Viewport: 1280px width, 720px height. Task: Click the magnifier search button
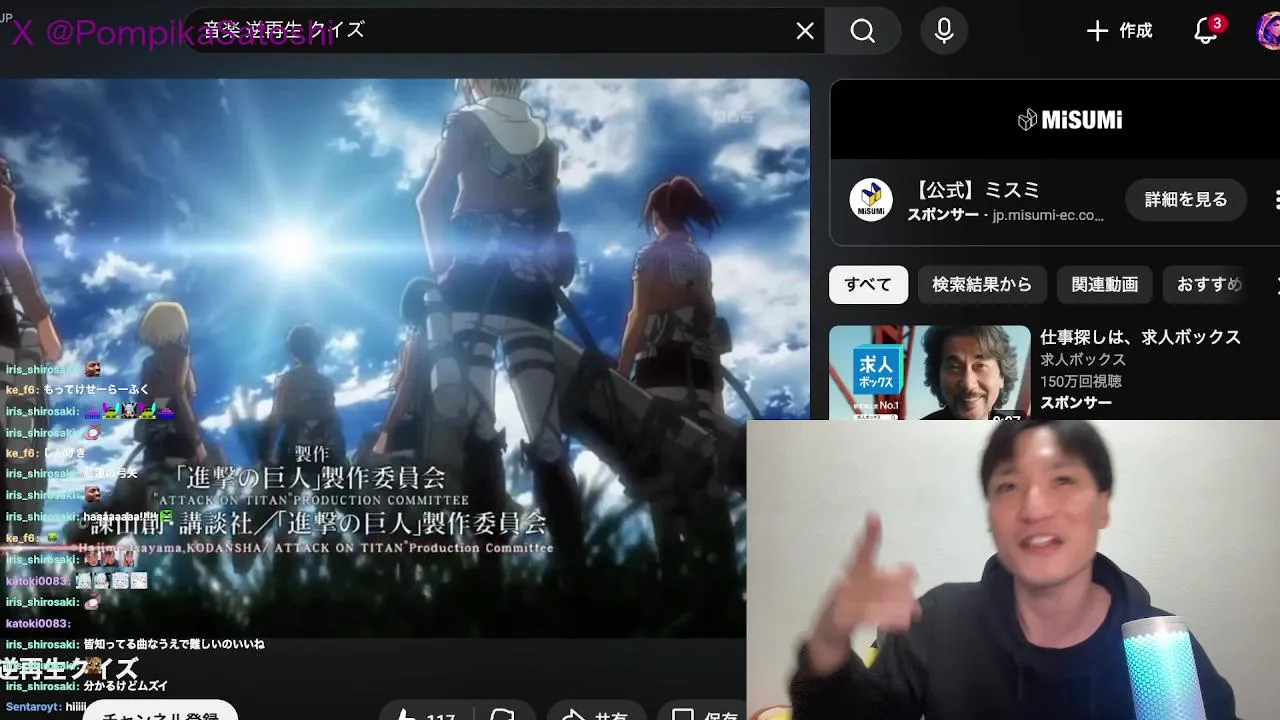click(x=863, y=31)
